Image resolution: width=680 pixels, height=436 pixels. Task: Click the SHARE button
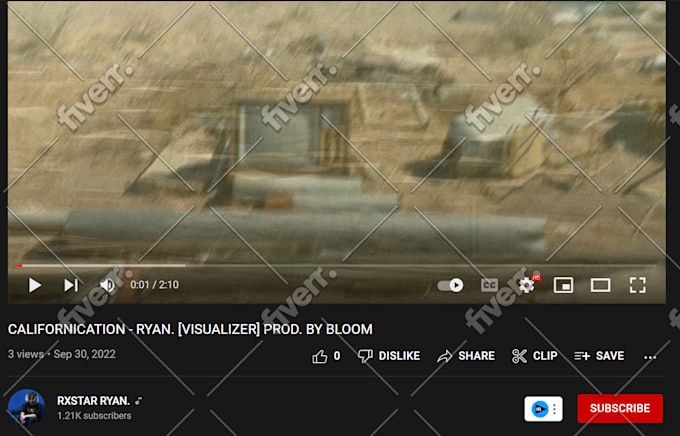[x=466, y=356]
